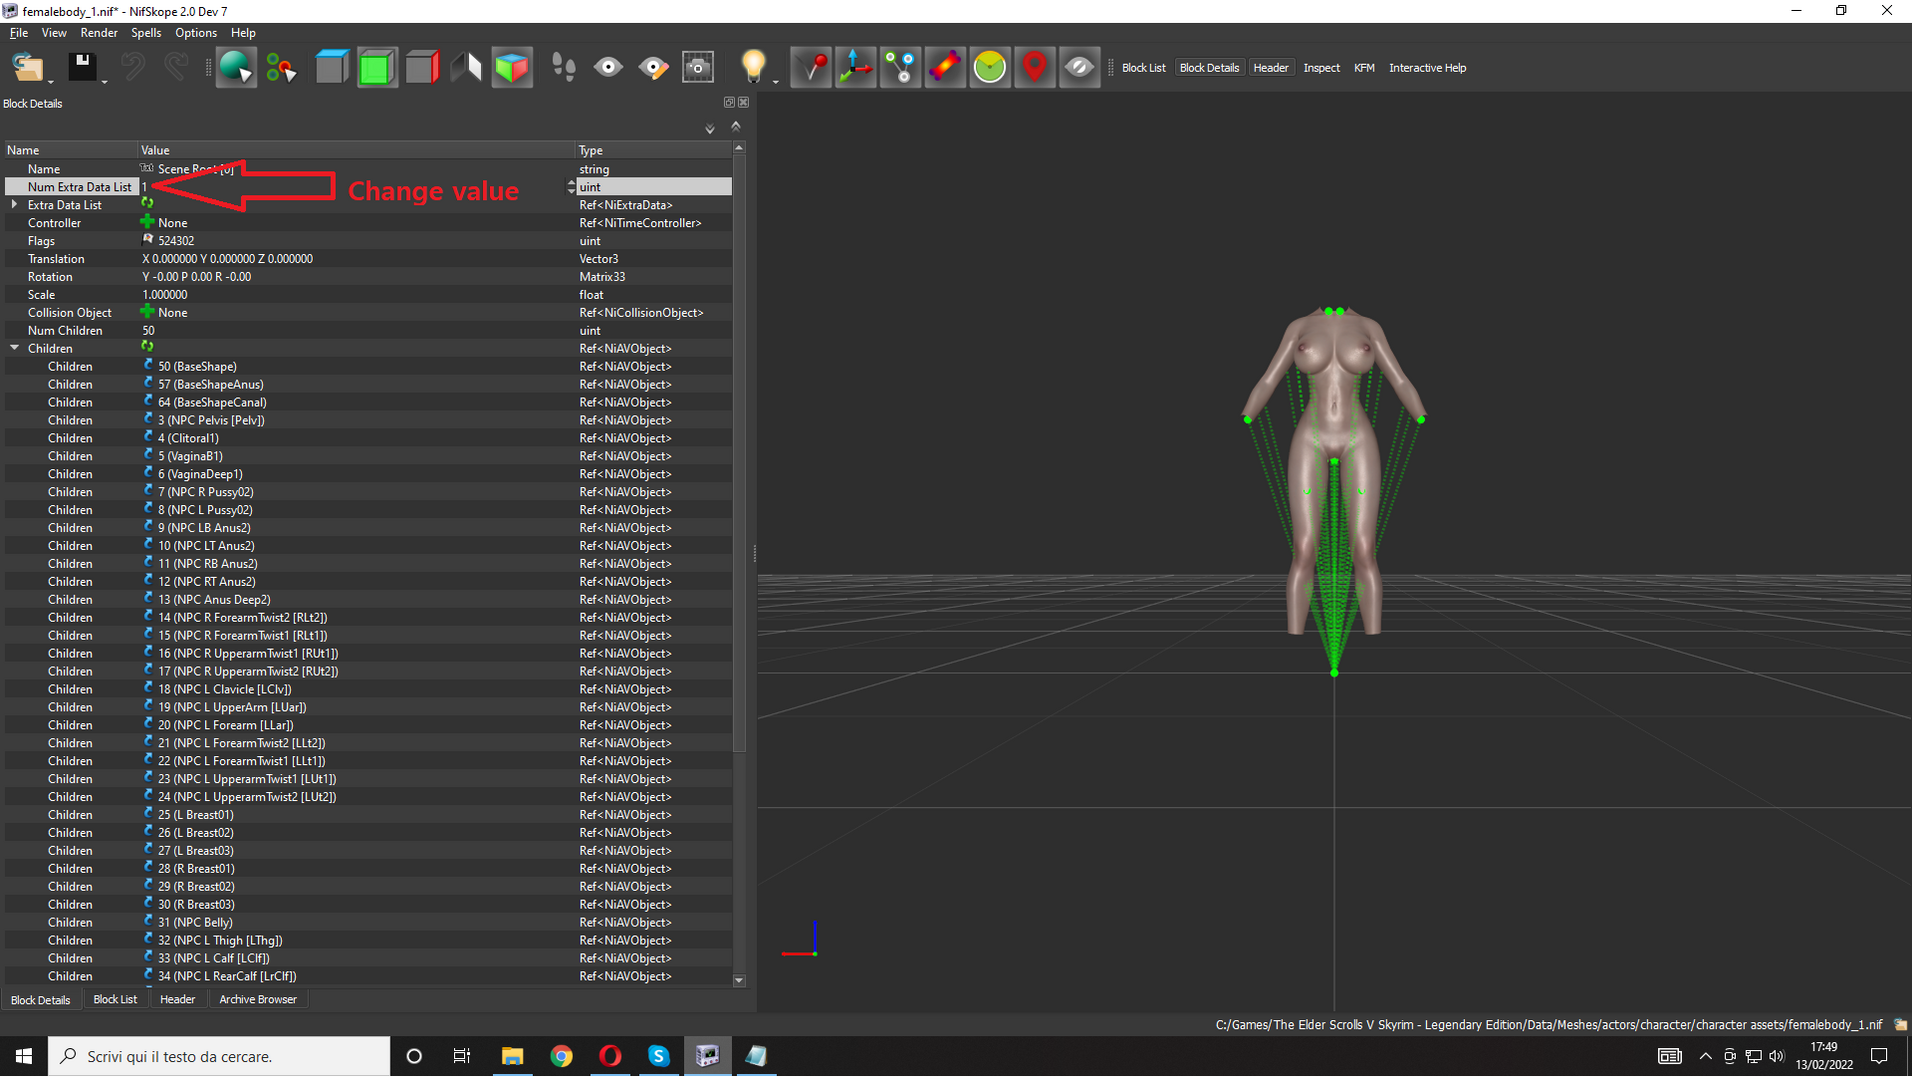This screenshot has height=1080, width=1912.
Task: Click the Interactive Help button
Action: 1427,68
